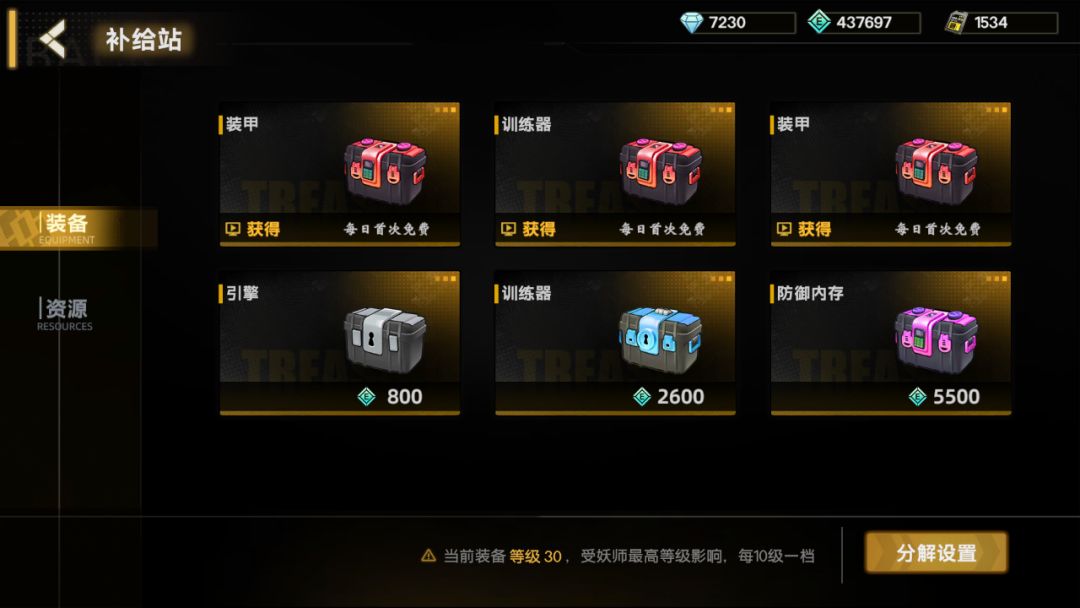Click the 7230 diamond balance field

click(x=737, y=23)
